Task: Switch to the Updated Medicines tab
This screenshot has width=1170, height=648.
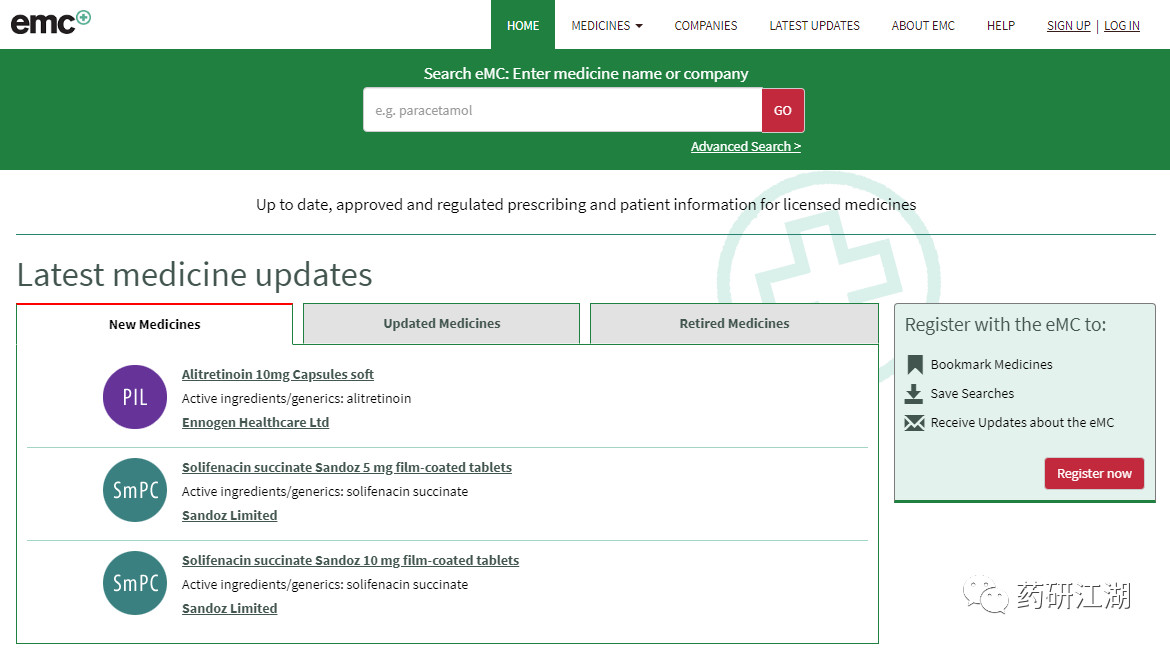Action: pyautogui.click(x=442, y=323)
